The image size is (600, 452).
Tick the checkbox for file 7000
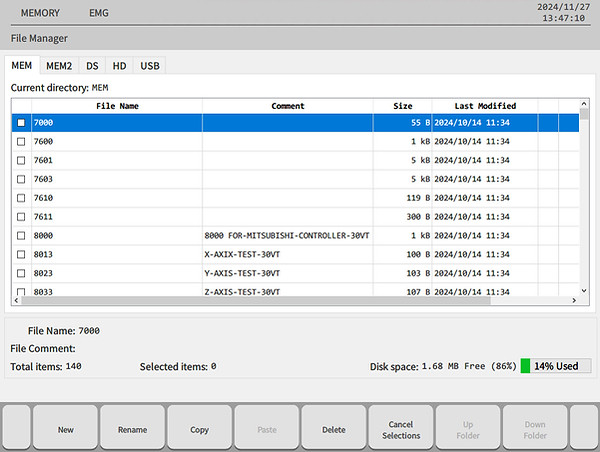(x=21, y=123)
